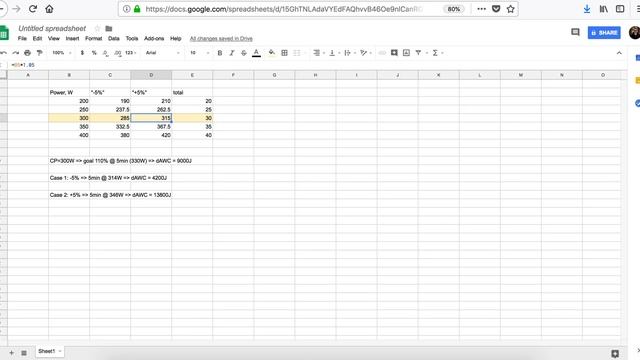640x360 pixels.
Task: Format selection as currency
Action: tap(82, 53)
